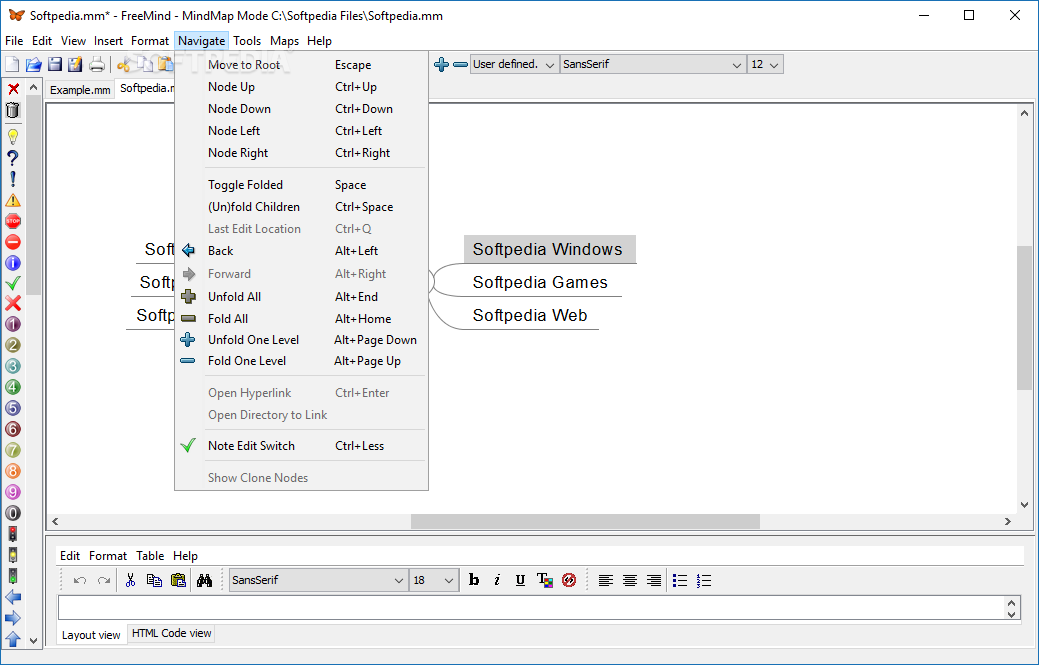Image resolution: width=1039 pixels, height=665 pixels.
Task: Add the priority 1 purple number icon
Action: tap(13, 324)
